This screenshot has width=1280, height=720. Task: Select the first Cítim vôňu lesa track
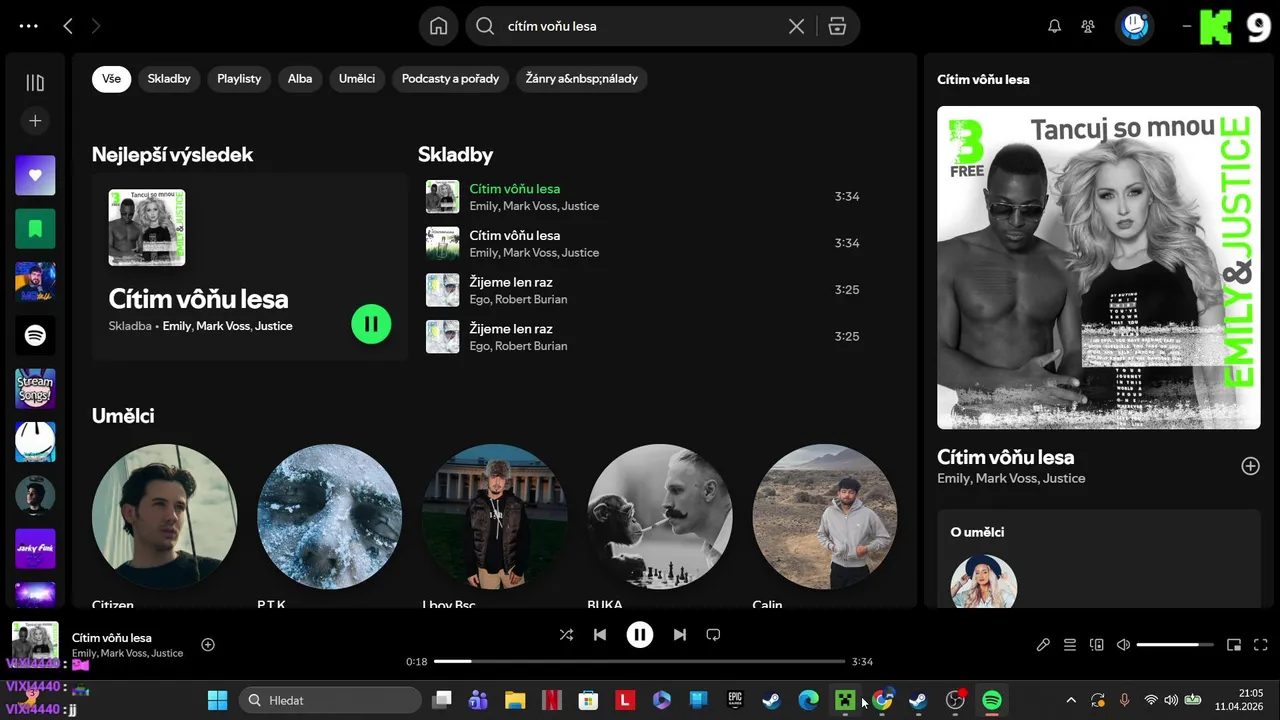643,197
